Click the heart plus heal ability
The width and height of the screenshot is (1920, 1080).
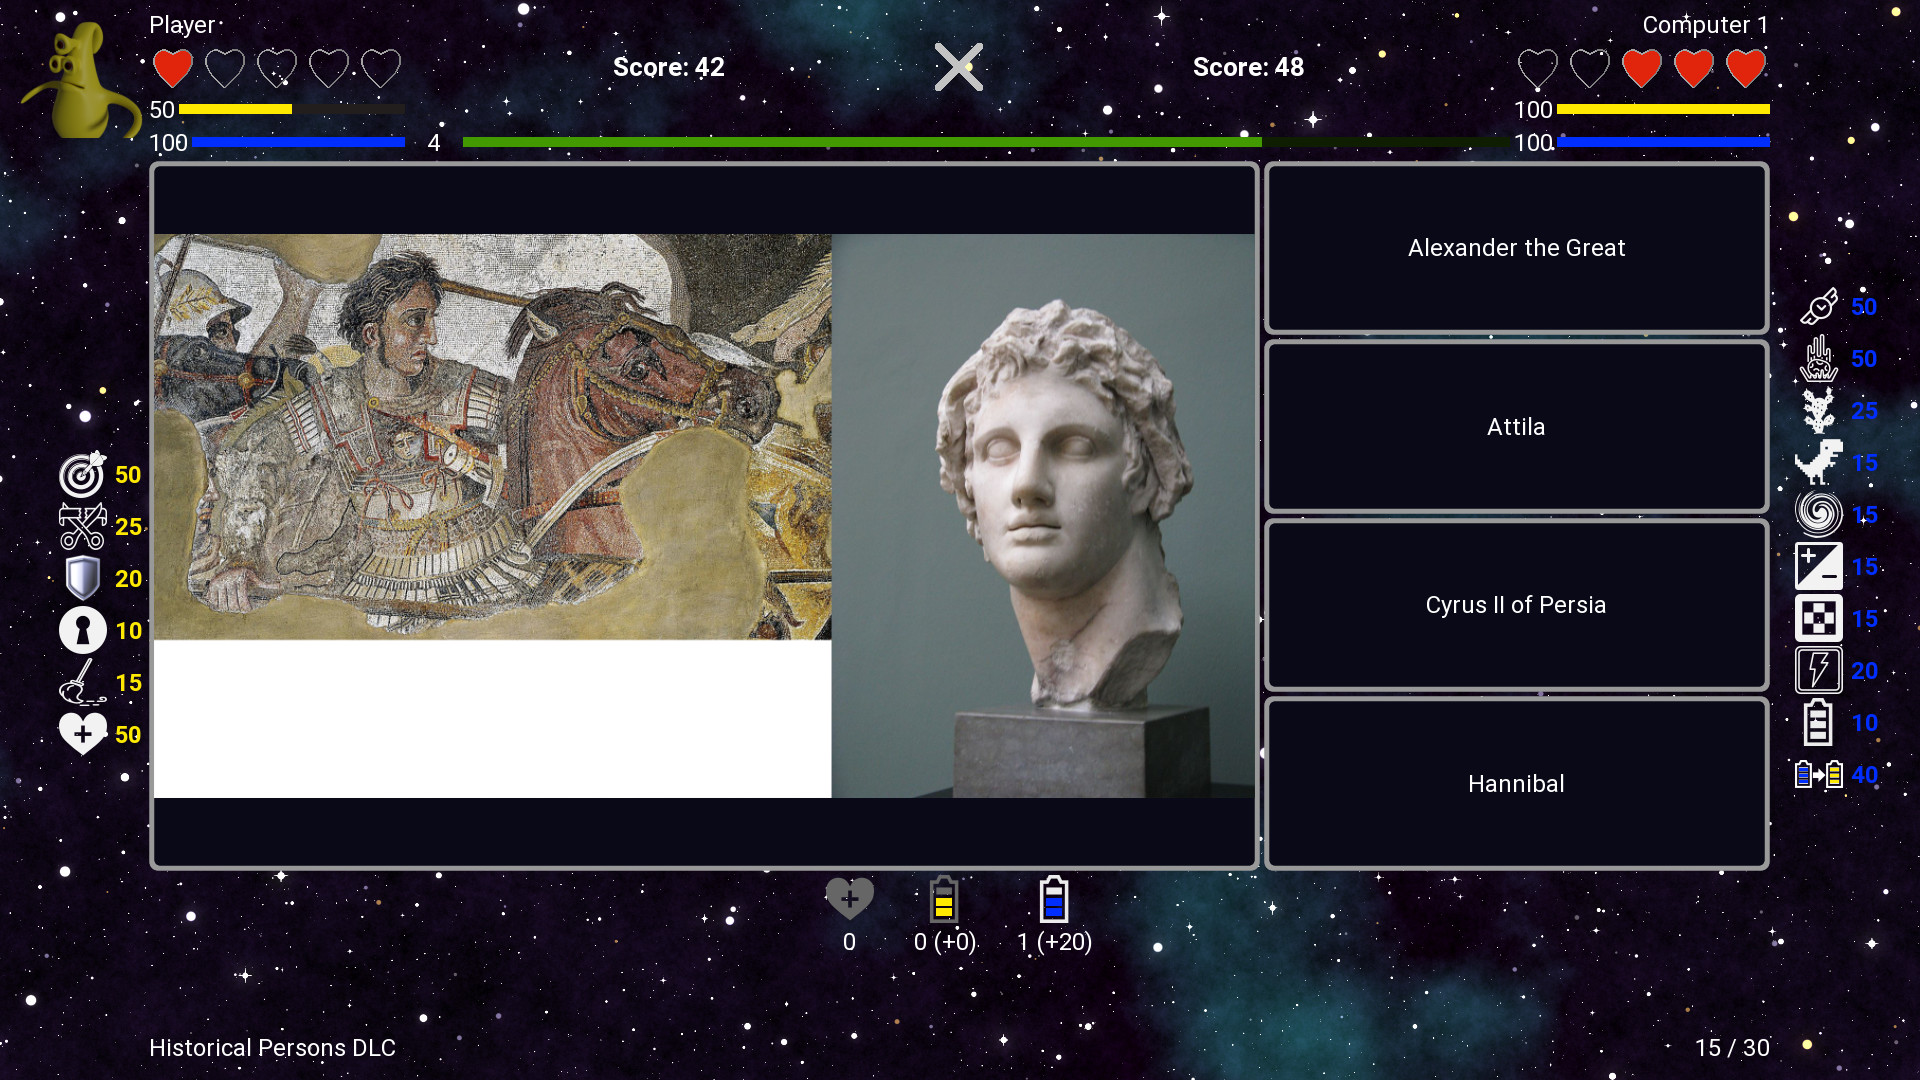[x=82, y=735]
